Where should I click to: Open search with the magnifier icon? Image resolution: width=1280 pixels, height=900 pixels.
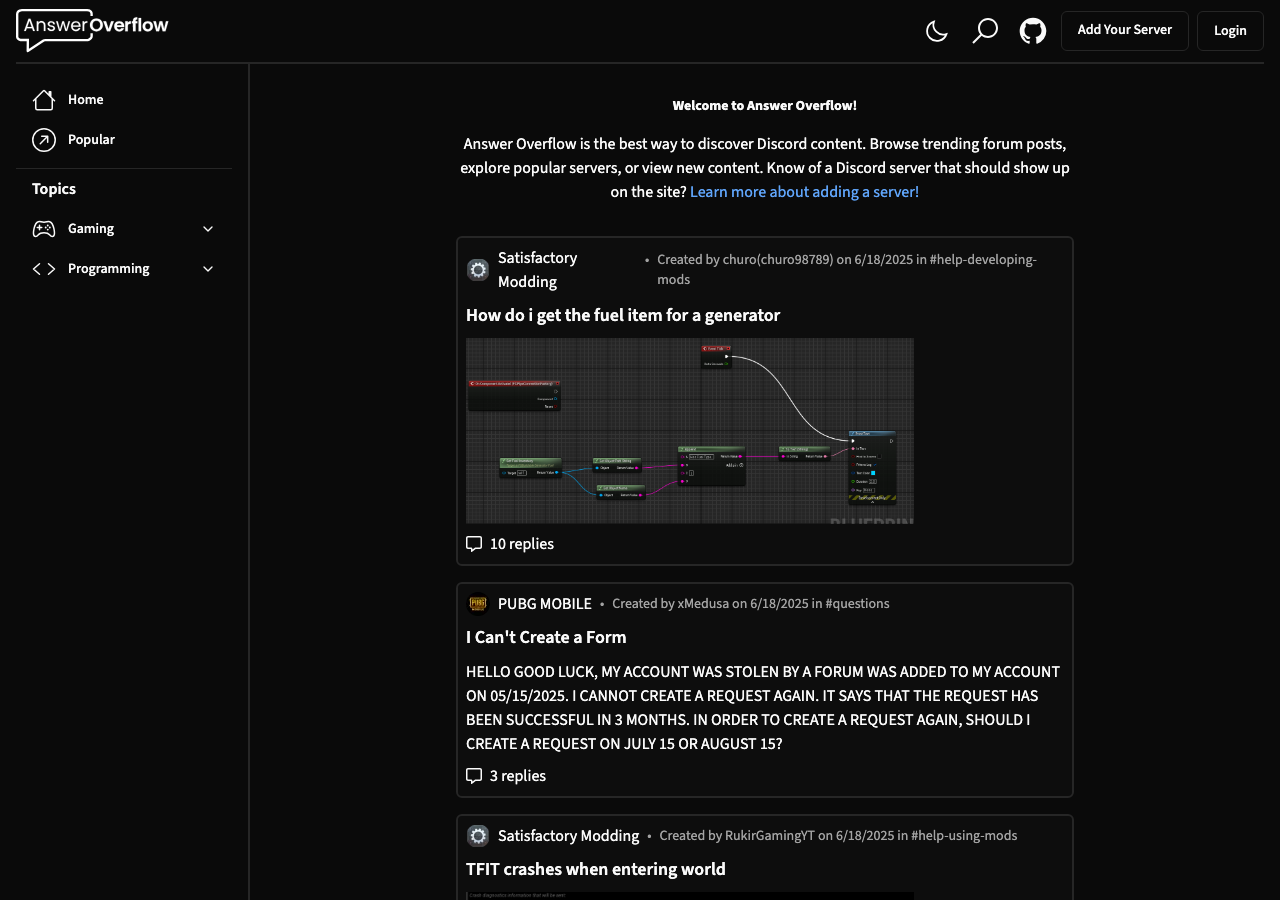tap(985, 31)
